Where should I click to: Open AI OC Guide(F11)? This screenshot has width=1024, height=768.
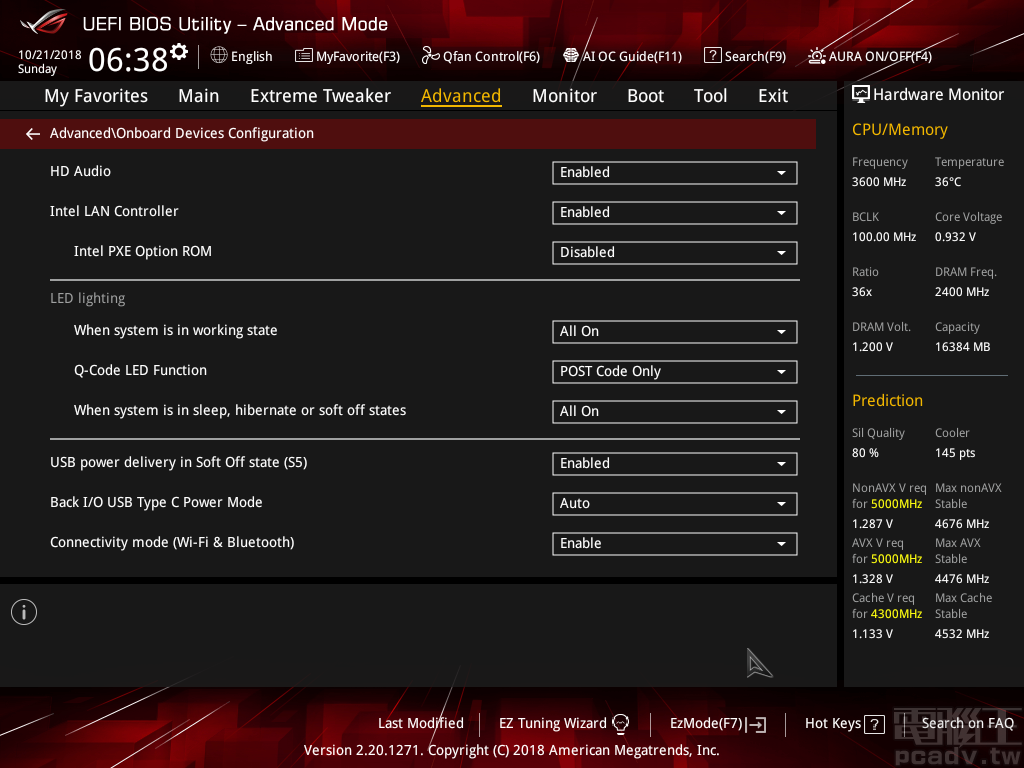pos(622,56)
